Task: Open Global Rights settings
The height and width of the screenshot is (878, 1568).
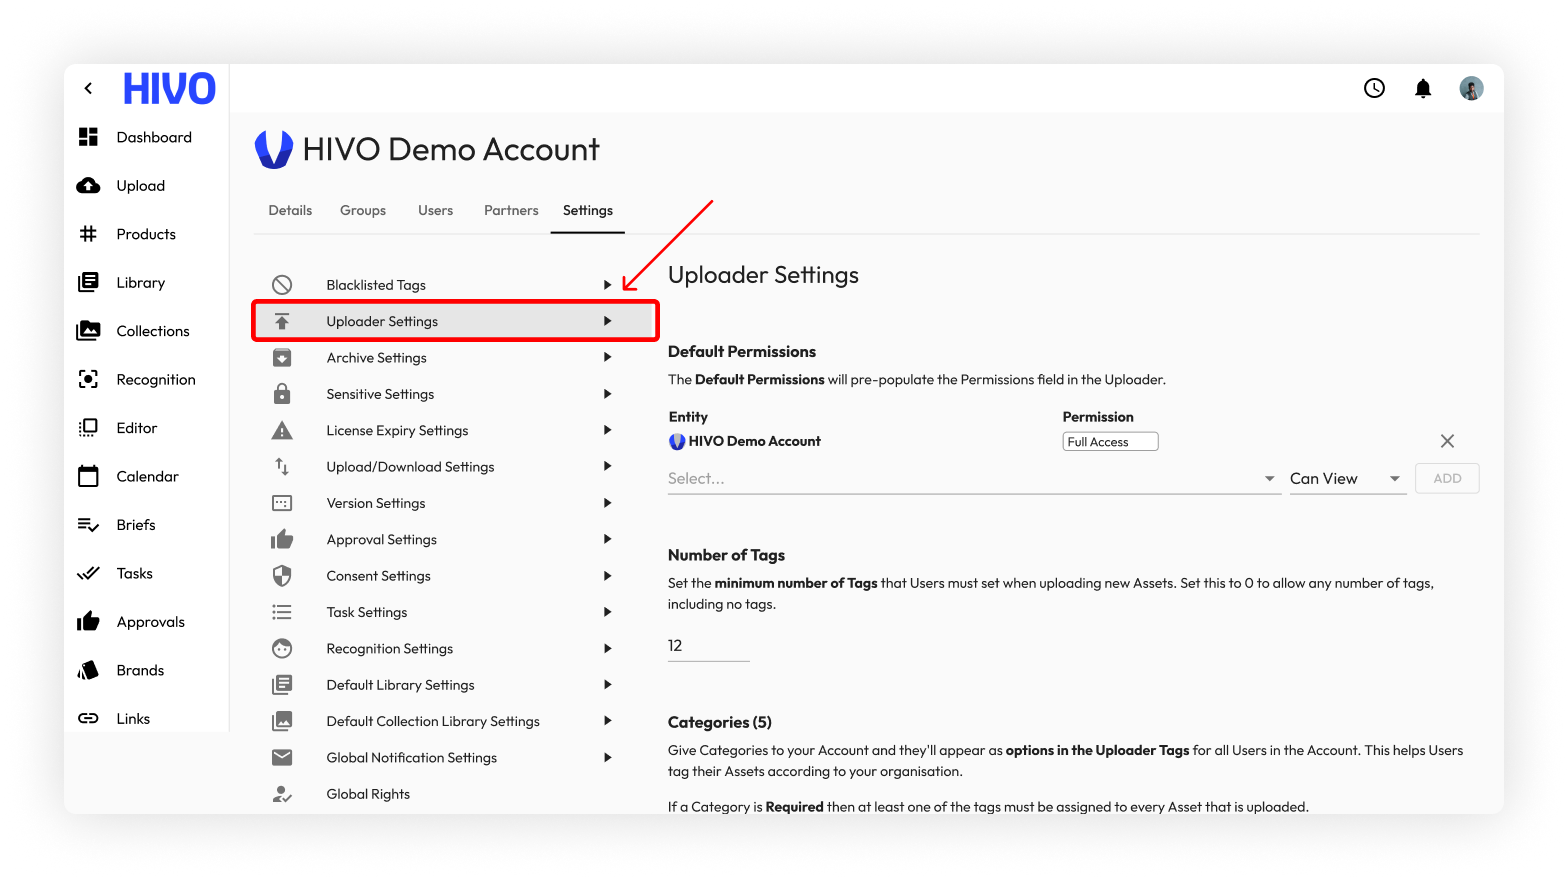Action: coord(368,794)
